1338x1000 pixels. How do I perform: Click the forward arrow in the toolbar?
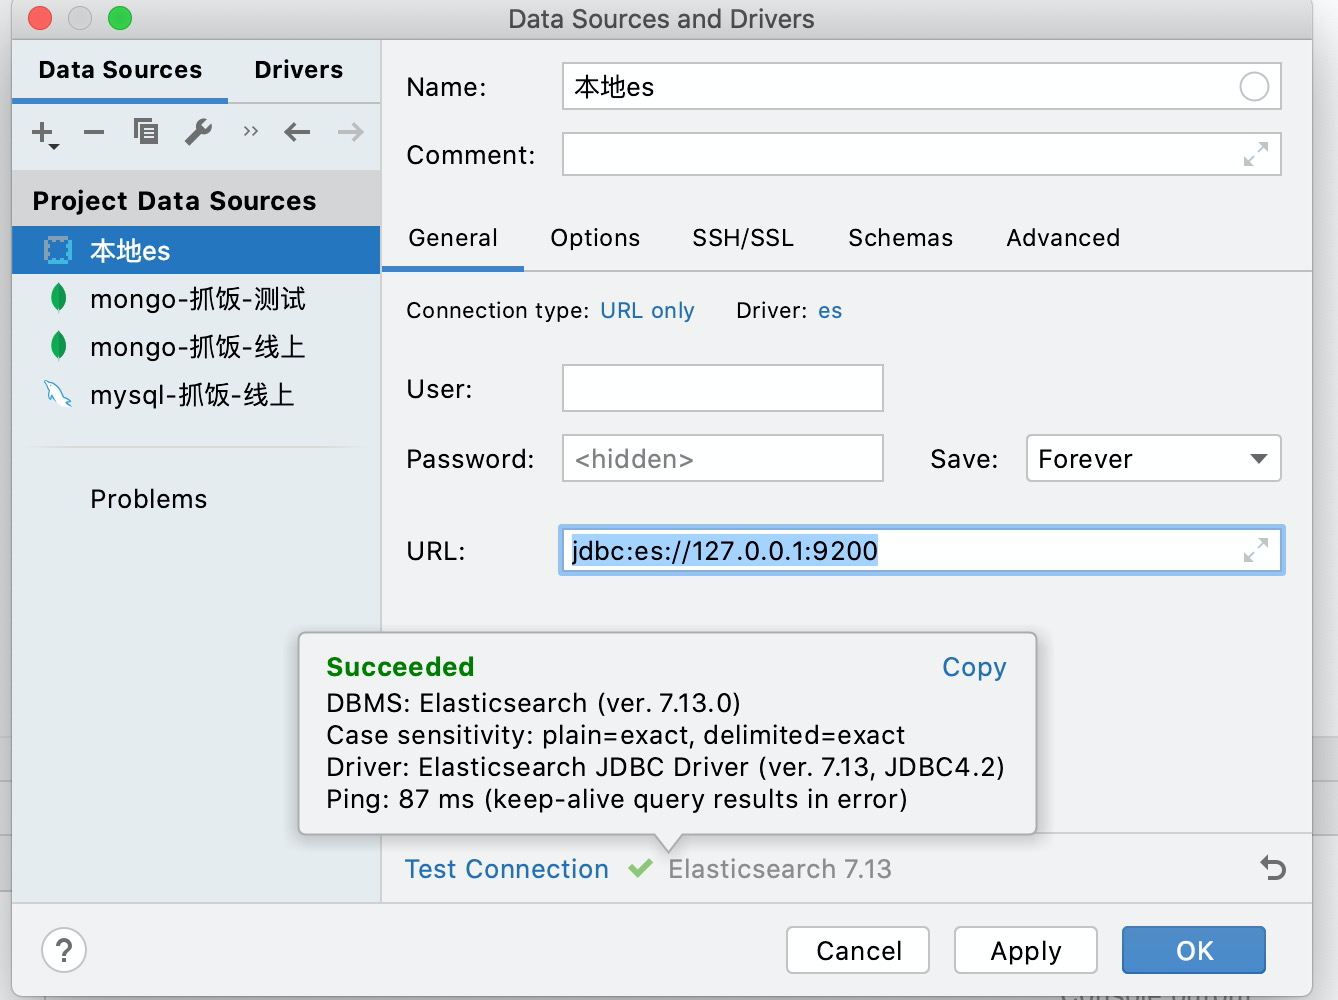[x=349, y=132]
